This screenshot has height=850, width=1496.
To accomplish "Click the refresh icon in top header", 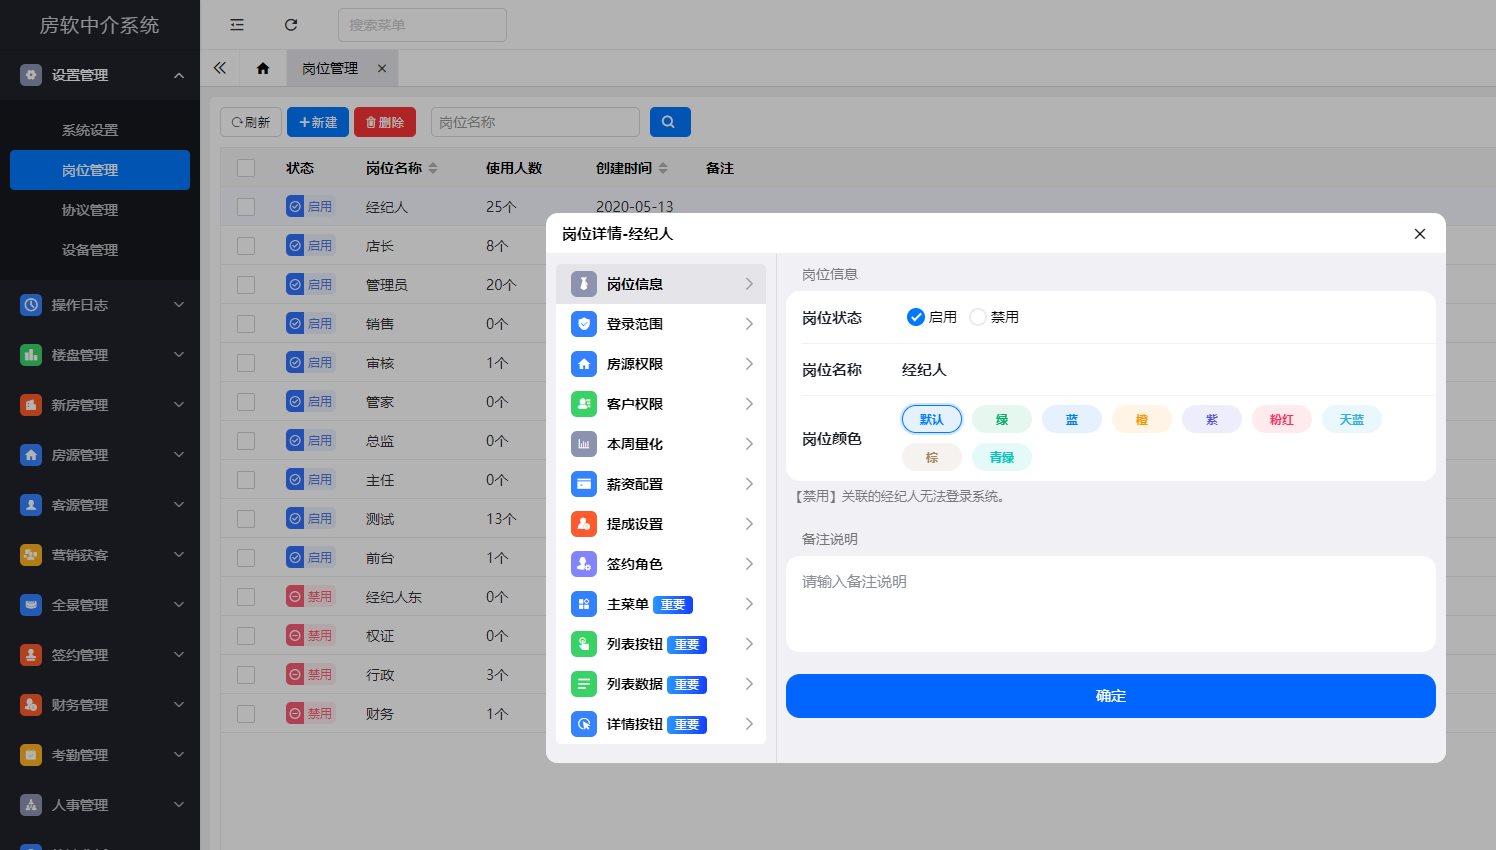I will [x=291, y=25].
